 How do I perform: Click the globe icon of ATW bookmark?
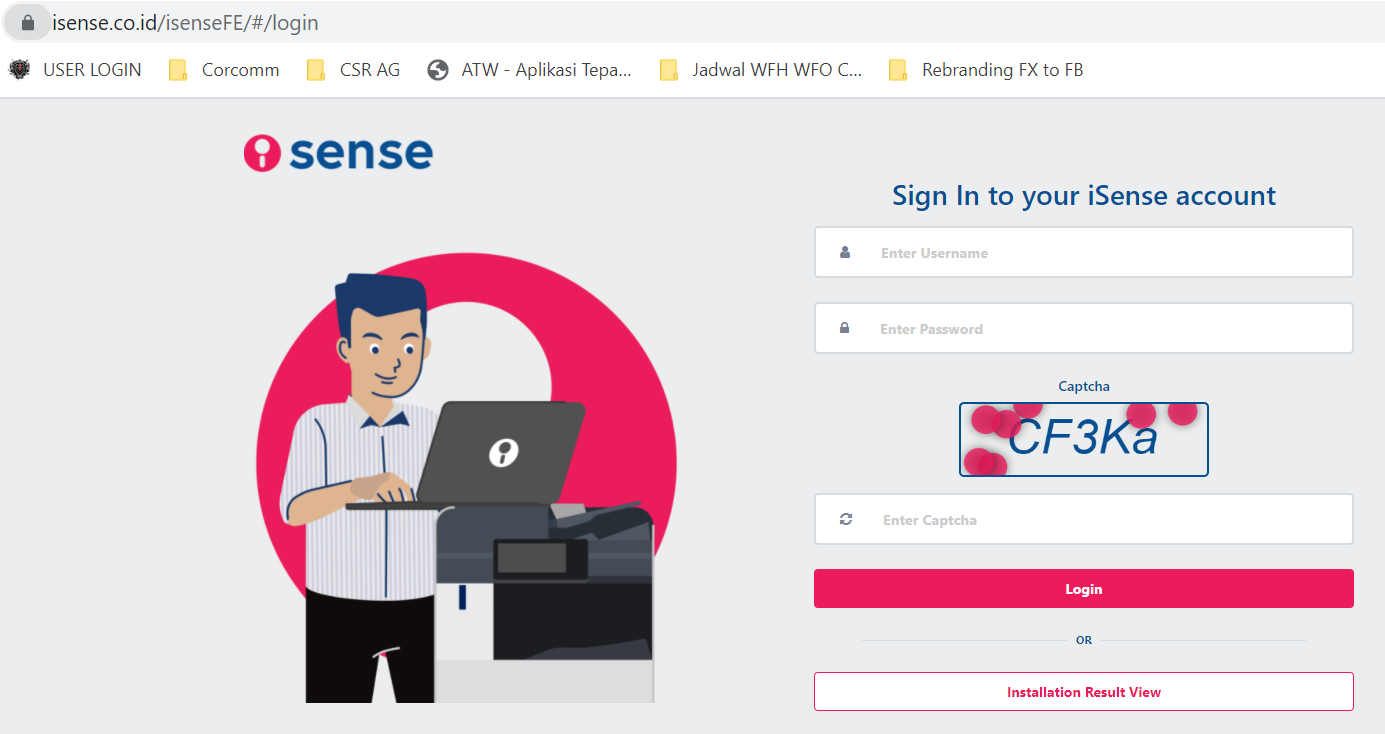(x=437, y=70)
